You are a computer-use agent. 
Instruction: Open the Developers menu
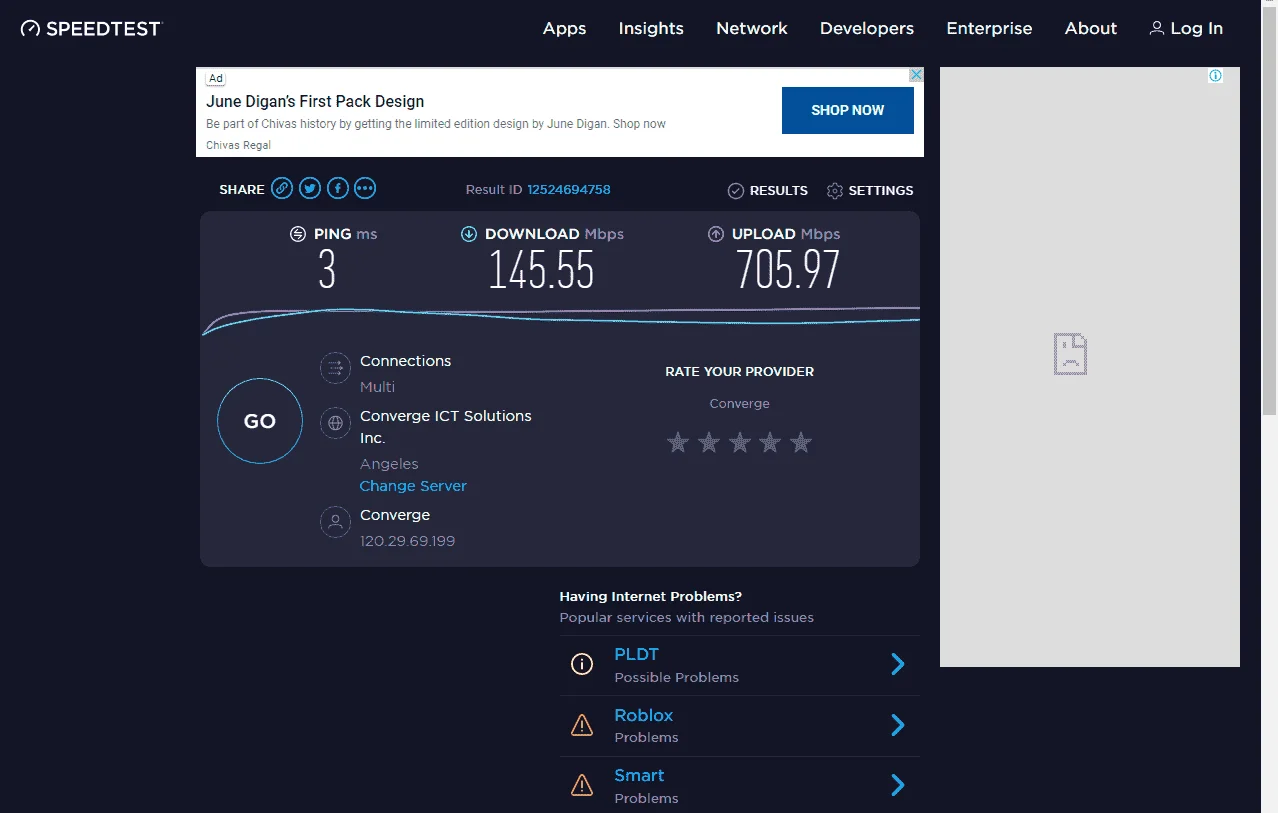click(x=867, y=28)
